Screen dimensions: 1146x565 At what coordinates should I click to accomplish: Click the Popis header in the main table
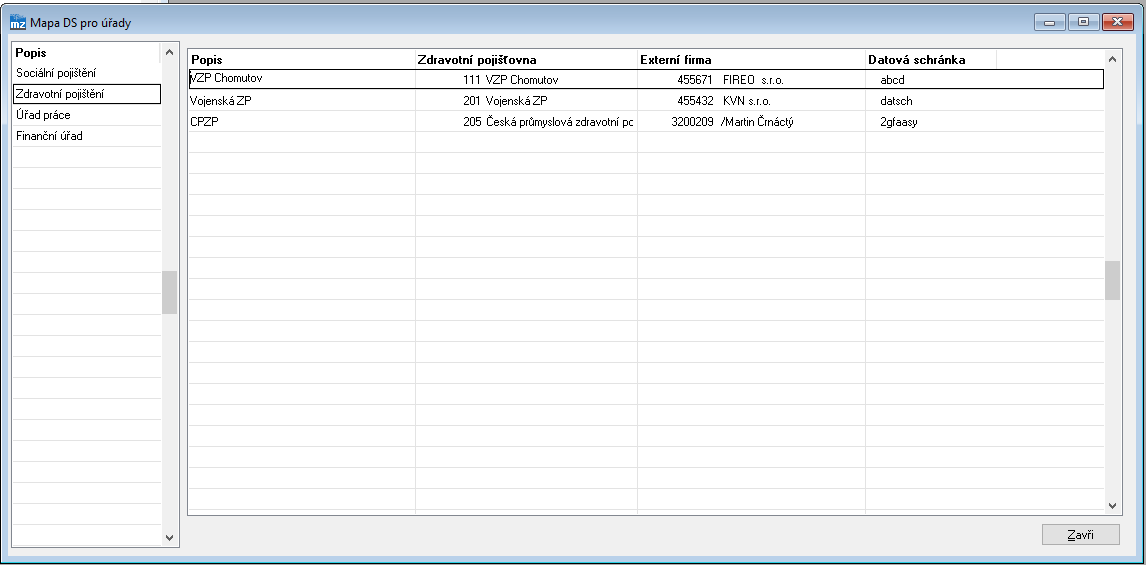(301, 60)
